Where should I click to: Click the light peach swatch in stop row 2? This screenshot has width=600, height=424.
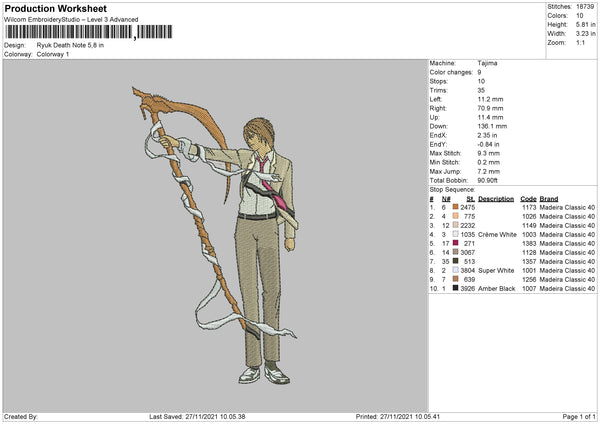[455, 216]
